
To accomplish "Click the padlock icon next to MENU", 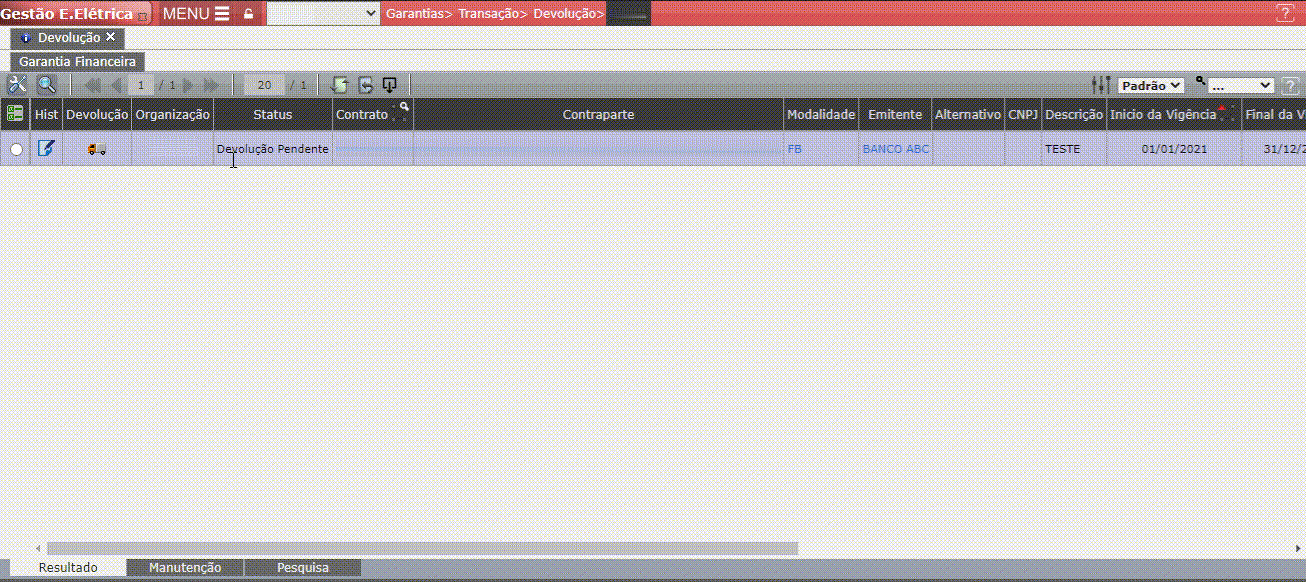I will pyautogui.click(x=248, y=14).
